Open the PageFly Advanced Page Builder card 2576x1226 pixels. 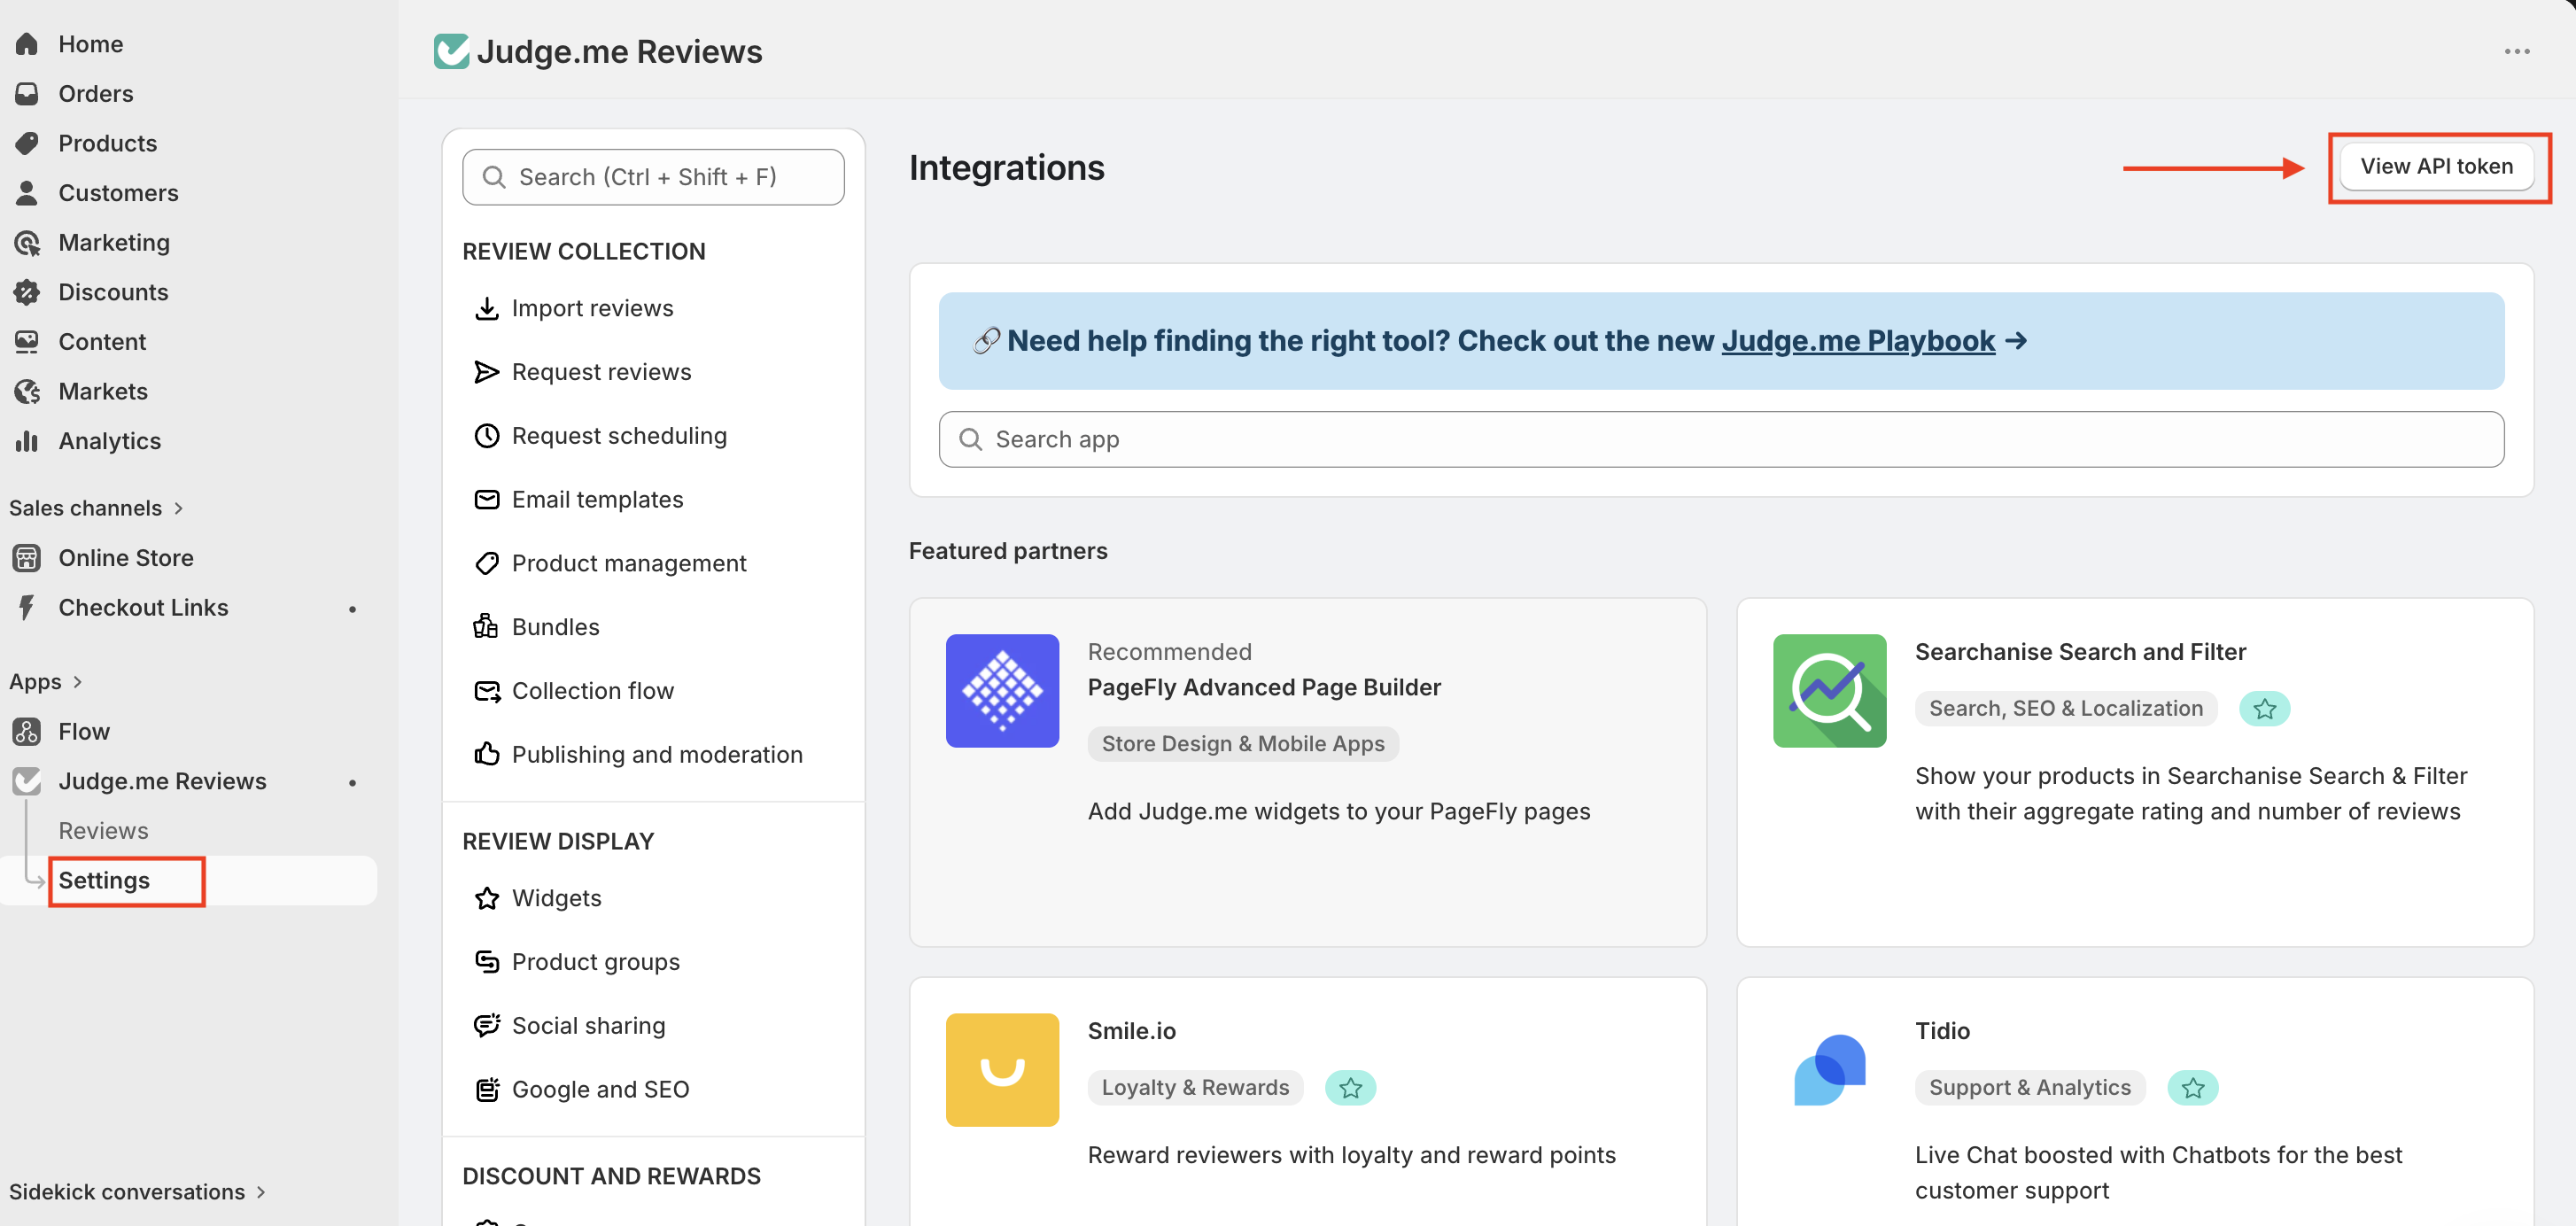1307,772
